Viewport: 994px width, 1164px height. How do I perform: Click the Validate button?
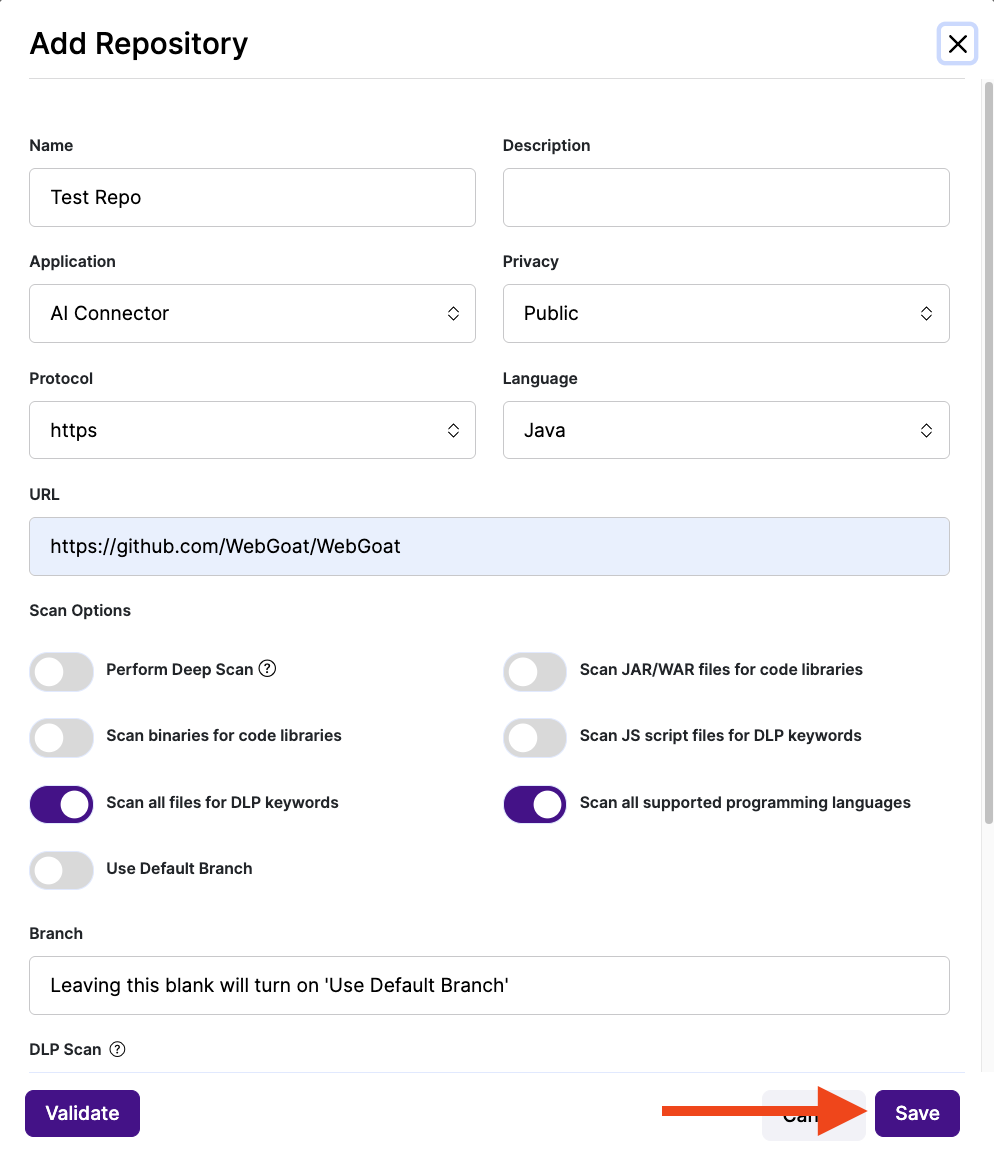(82, 1113)
